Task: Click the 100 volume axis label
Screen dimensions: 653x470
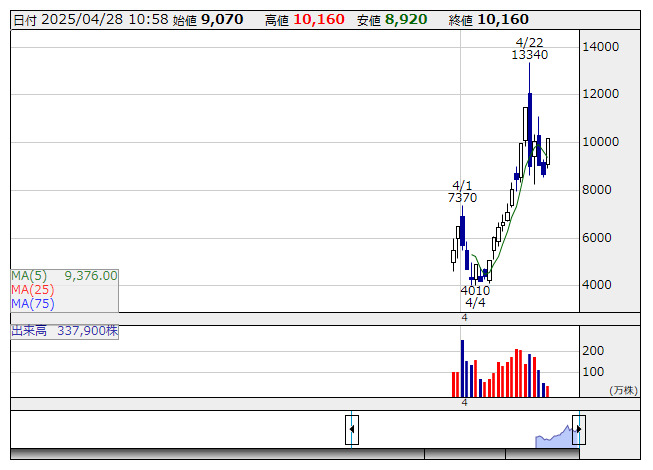Action: point(593,372)
